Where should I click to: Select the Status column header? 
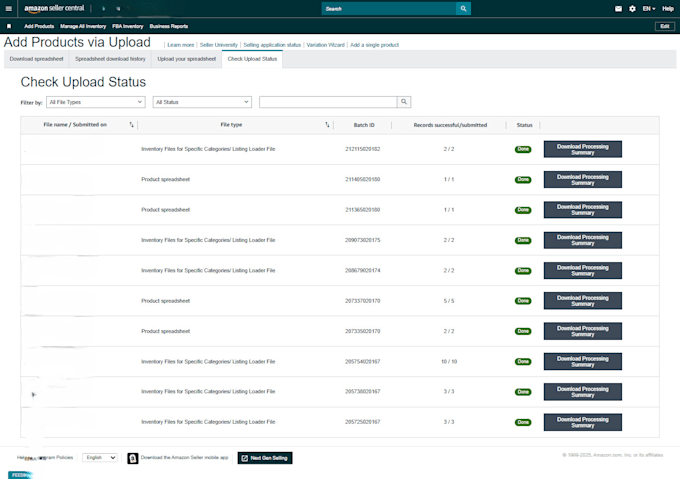tap(524, 125)
